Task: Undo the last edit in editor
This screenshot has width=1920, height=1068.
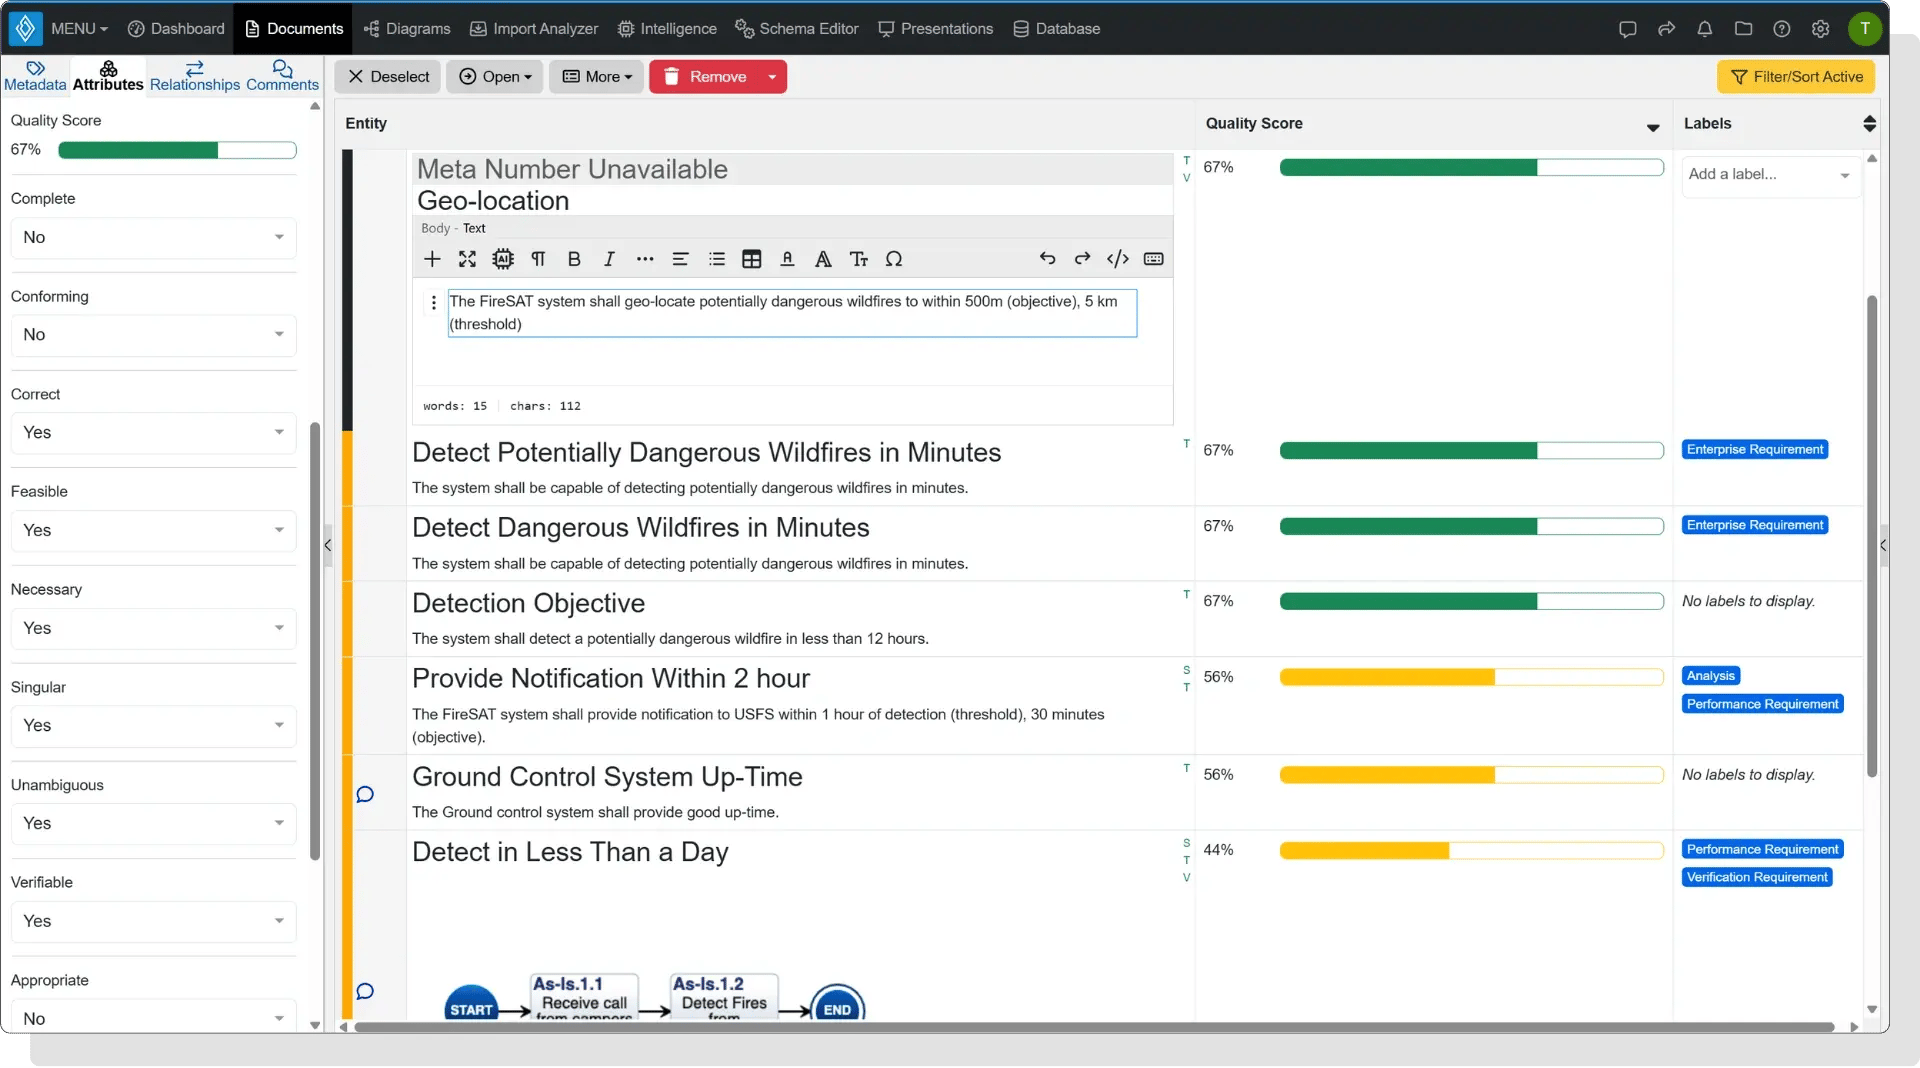Action: click(x=1047, y=259)
